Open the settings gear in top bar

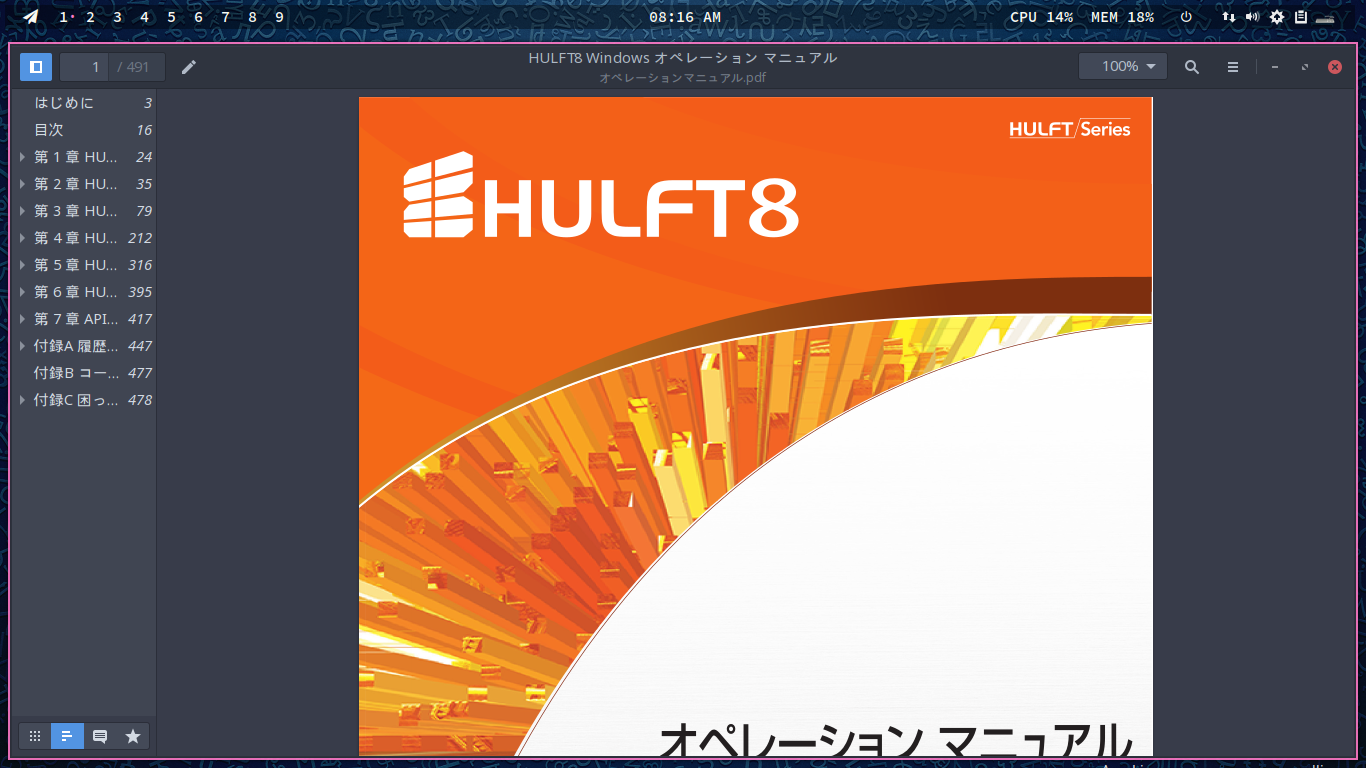coord(1277,17)
